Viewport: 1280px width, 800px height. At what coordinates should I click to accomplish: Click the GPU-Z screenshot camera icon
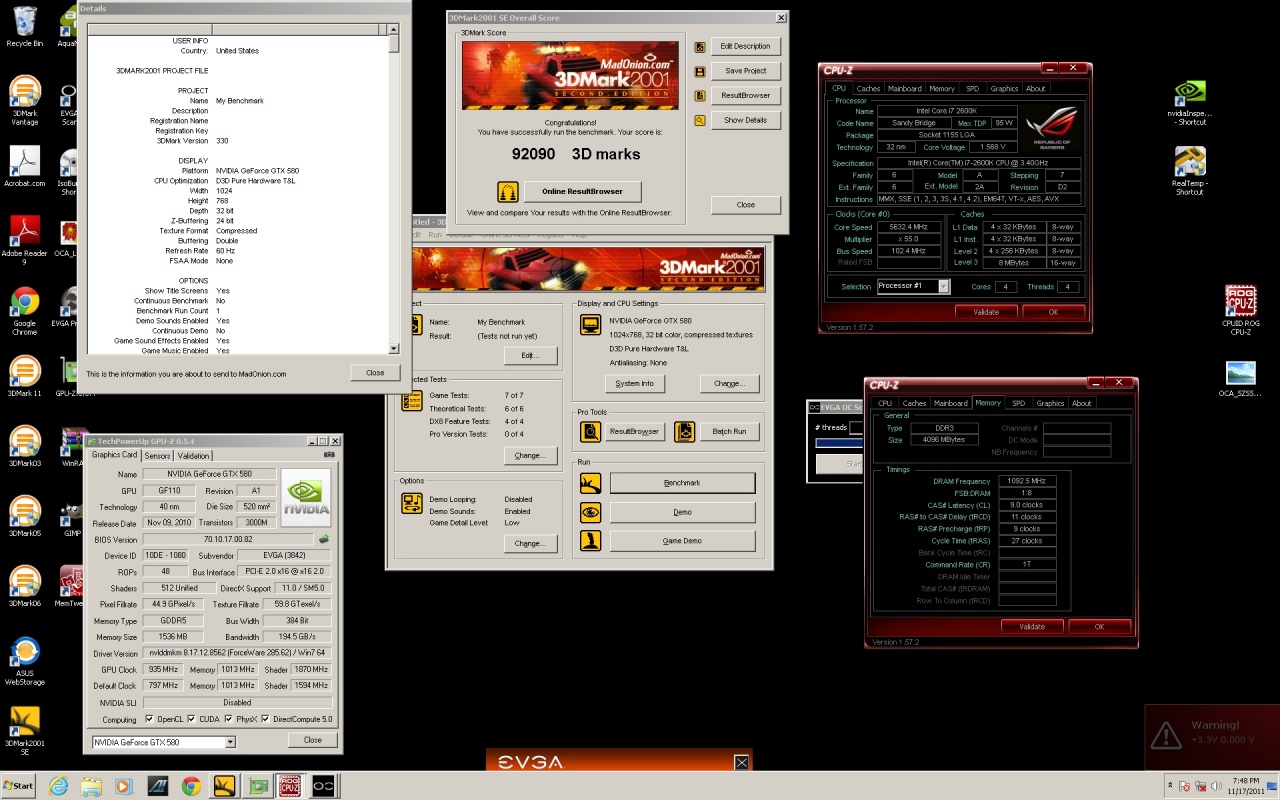click(x=329, y=455)
